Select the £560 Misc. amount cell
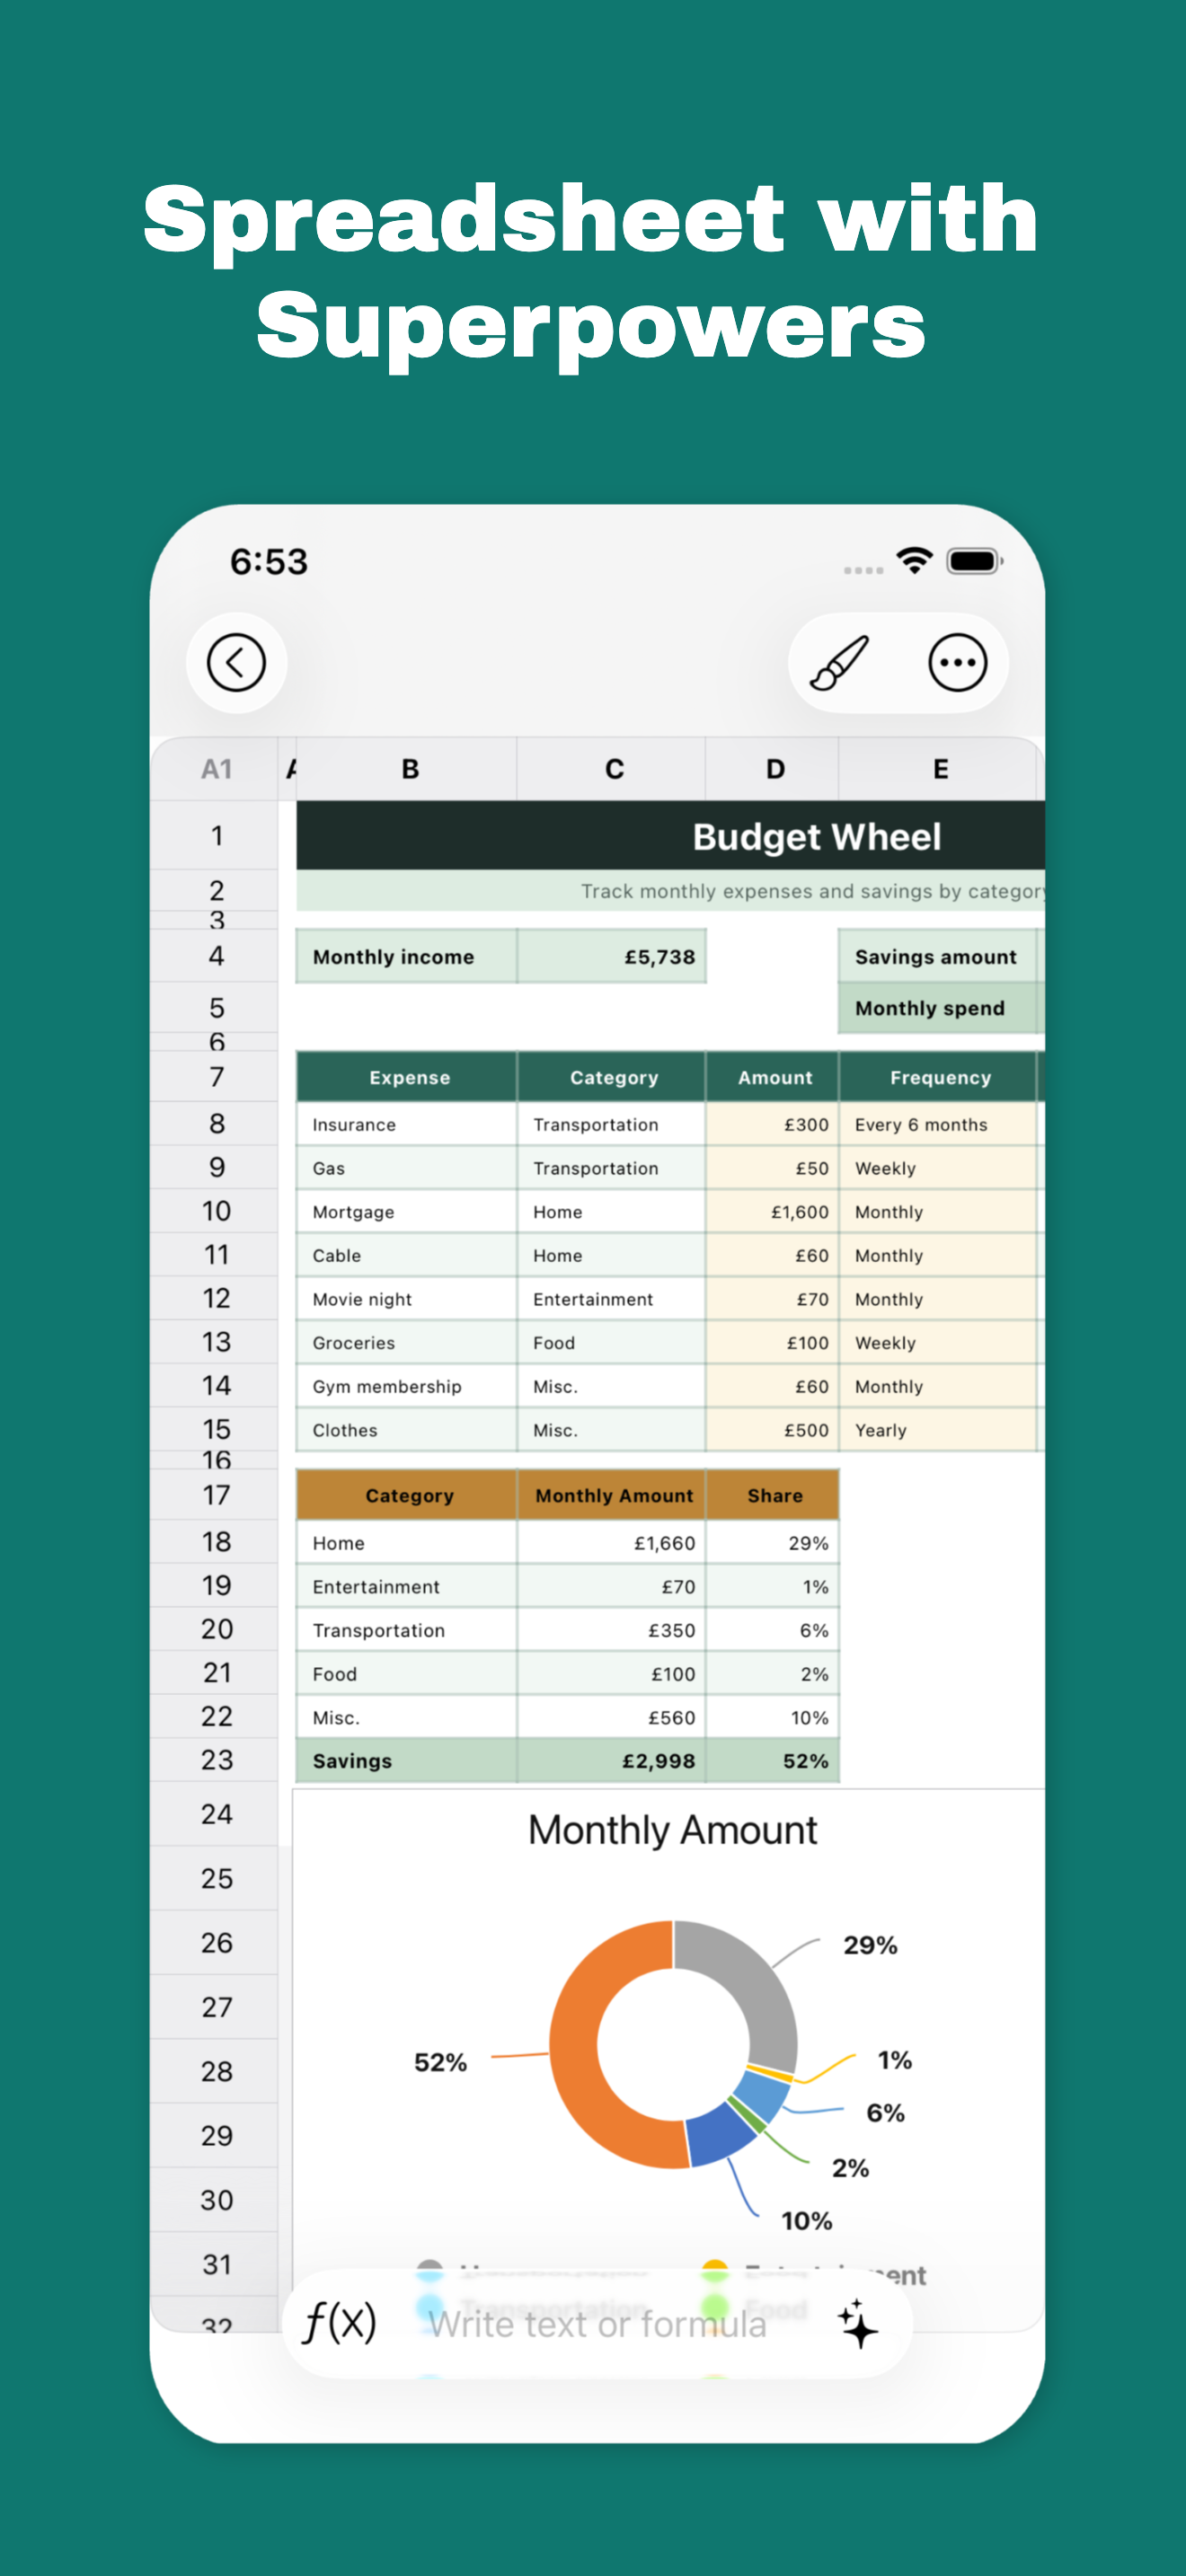This screenshot has width=1186, height=2576. [x=612, y=1717]
